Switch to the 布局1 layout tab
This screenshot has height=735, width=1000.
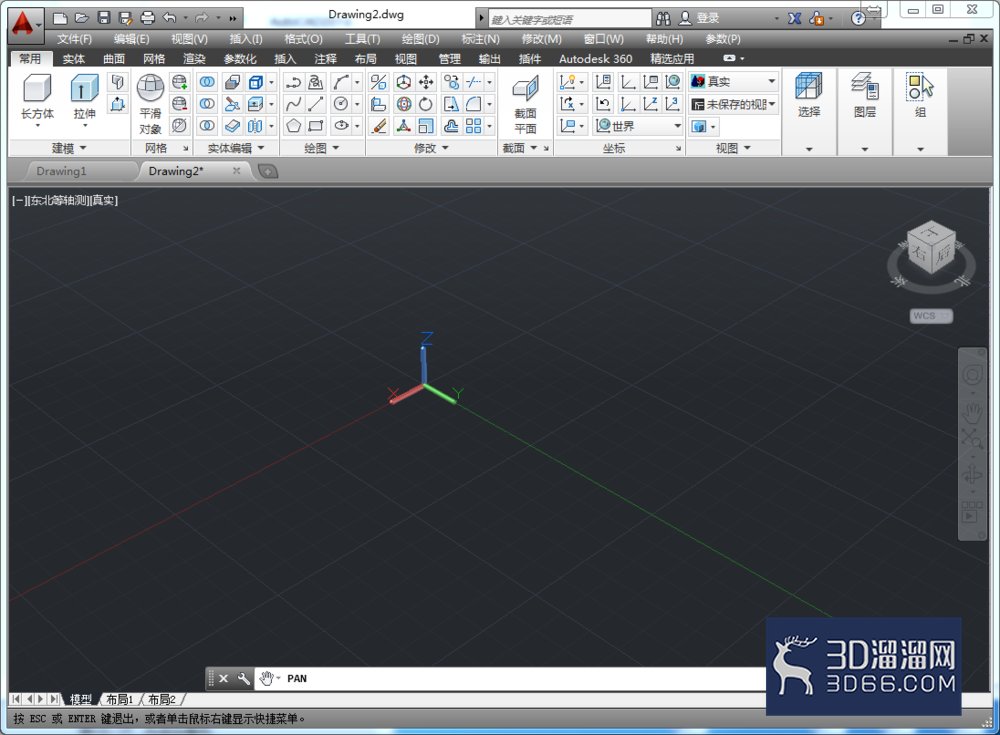(119, 700)
